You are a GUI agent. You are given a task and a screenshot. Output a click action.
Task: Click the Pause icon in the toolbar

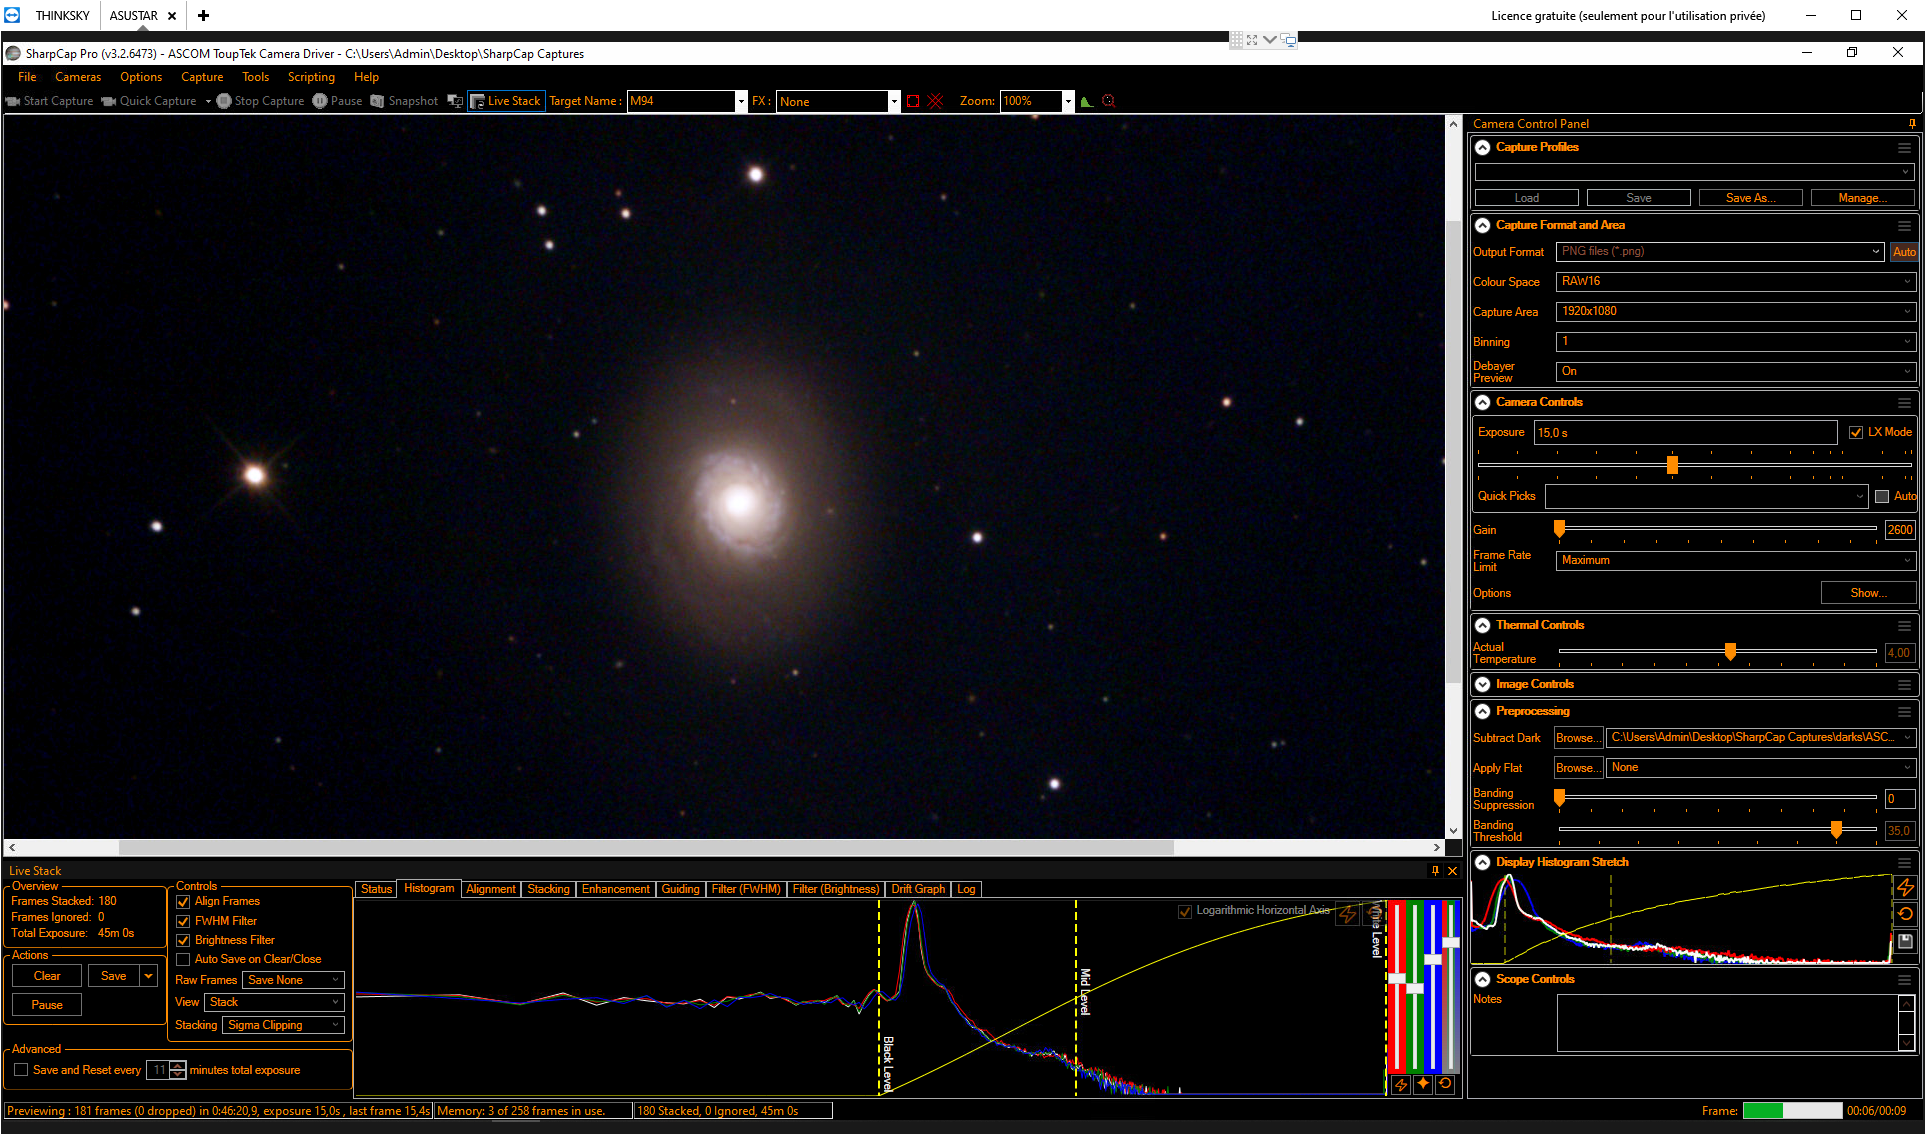(320, 101)
